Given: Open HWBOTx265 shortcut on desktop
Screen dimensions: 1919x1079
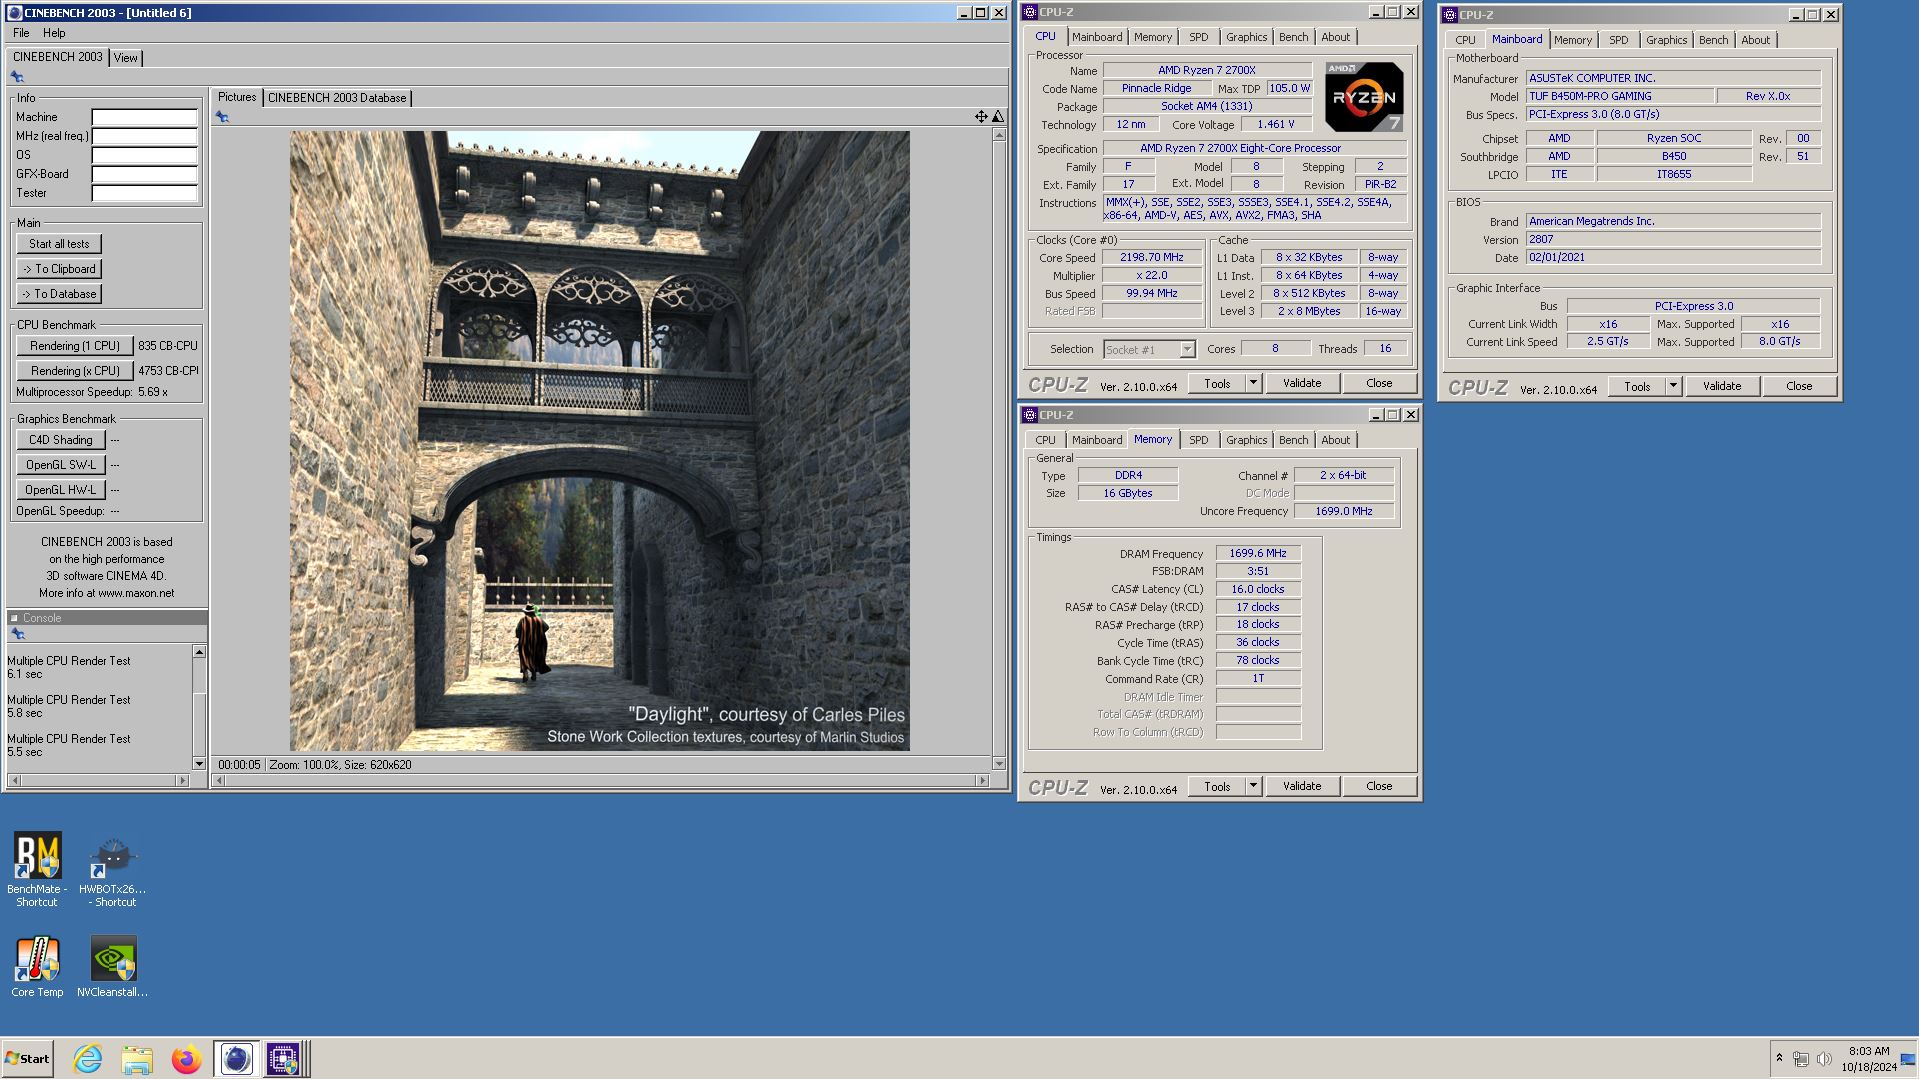Looking at the screenshot, I should pos(112,871).
